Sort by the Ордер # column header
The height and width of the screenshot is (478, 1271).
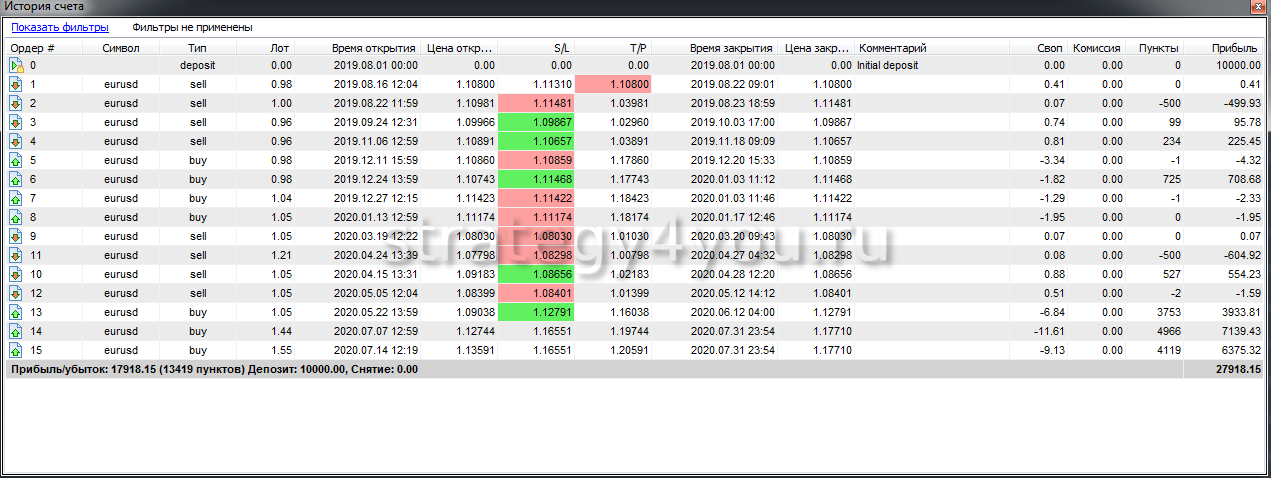pyautogui.click(x=33, y=47)
